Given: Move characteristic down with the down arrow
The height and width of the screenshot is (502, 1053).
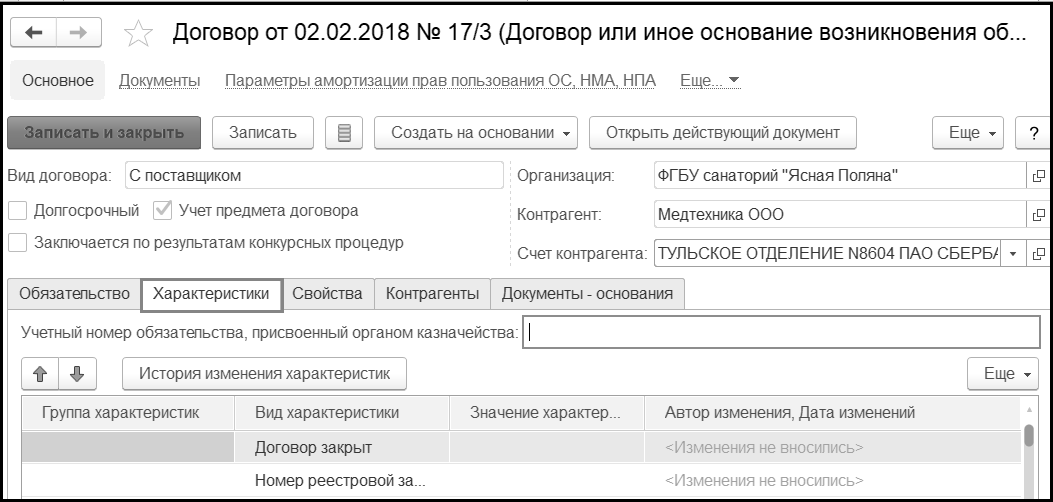Looking at the screenshot, I should point(77,373).
